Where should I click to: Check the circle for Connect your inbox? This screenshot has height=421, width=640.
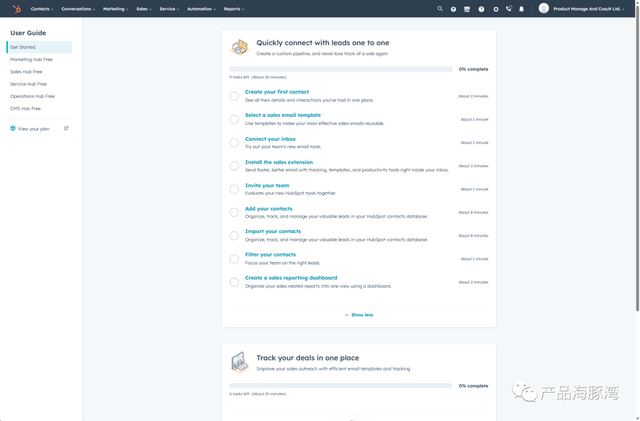(x=234, y=143)
